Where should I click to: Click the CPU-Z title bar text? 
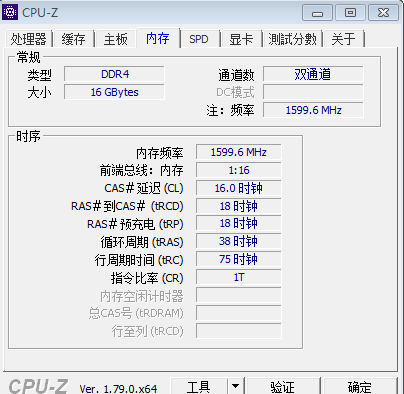pyautogui.click(x=40, y=13)
